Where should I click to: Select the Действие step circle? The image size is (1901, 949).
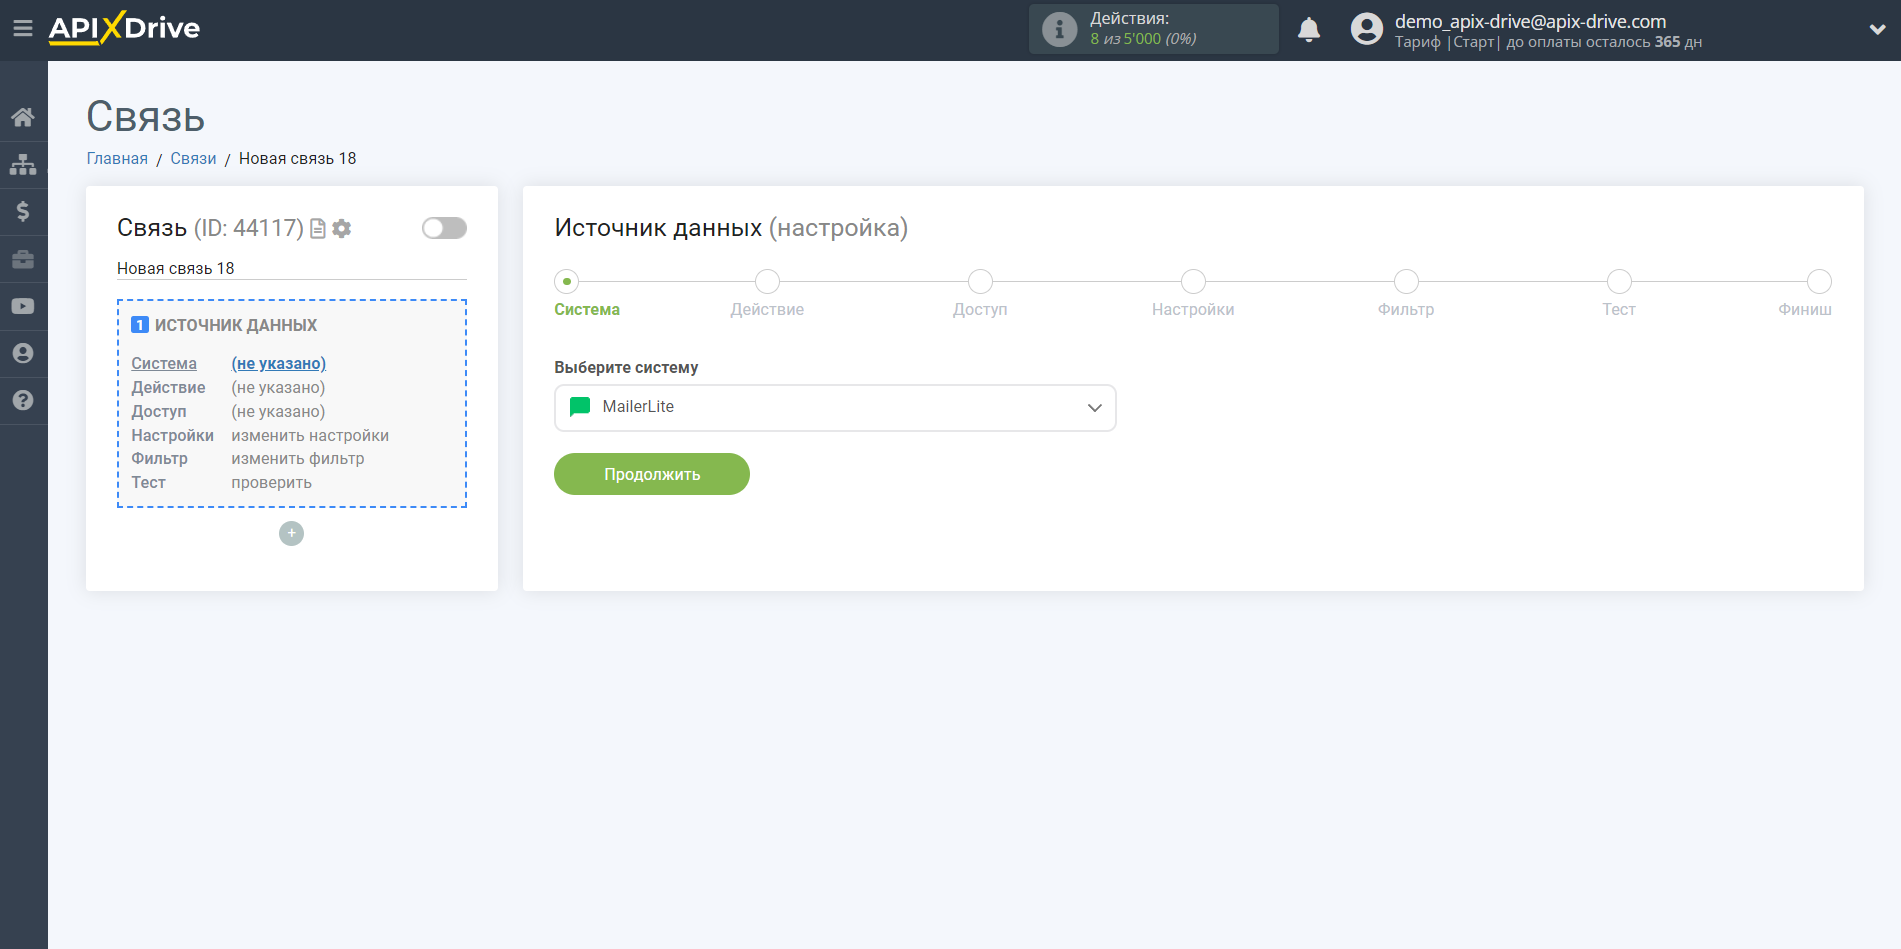click(x=767, y=282)
